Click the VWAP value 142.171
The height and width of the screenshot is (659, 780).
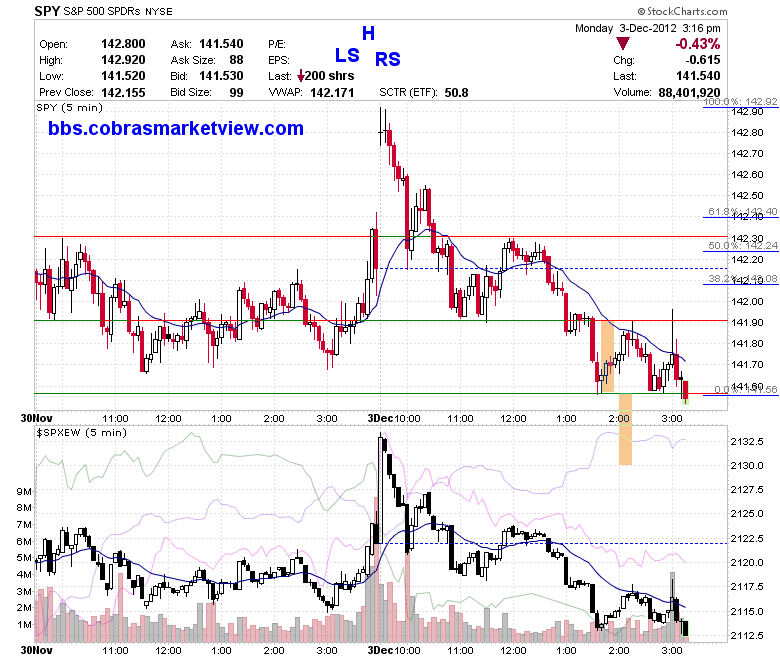[332, 93]
